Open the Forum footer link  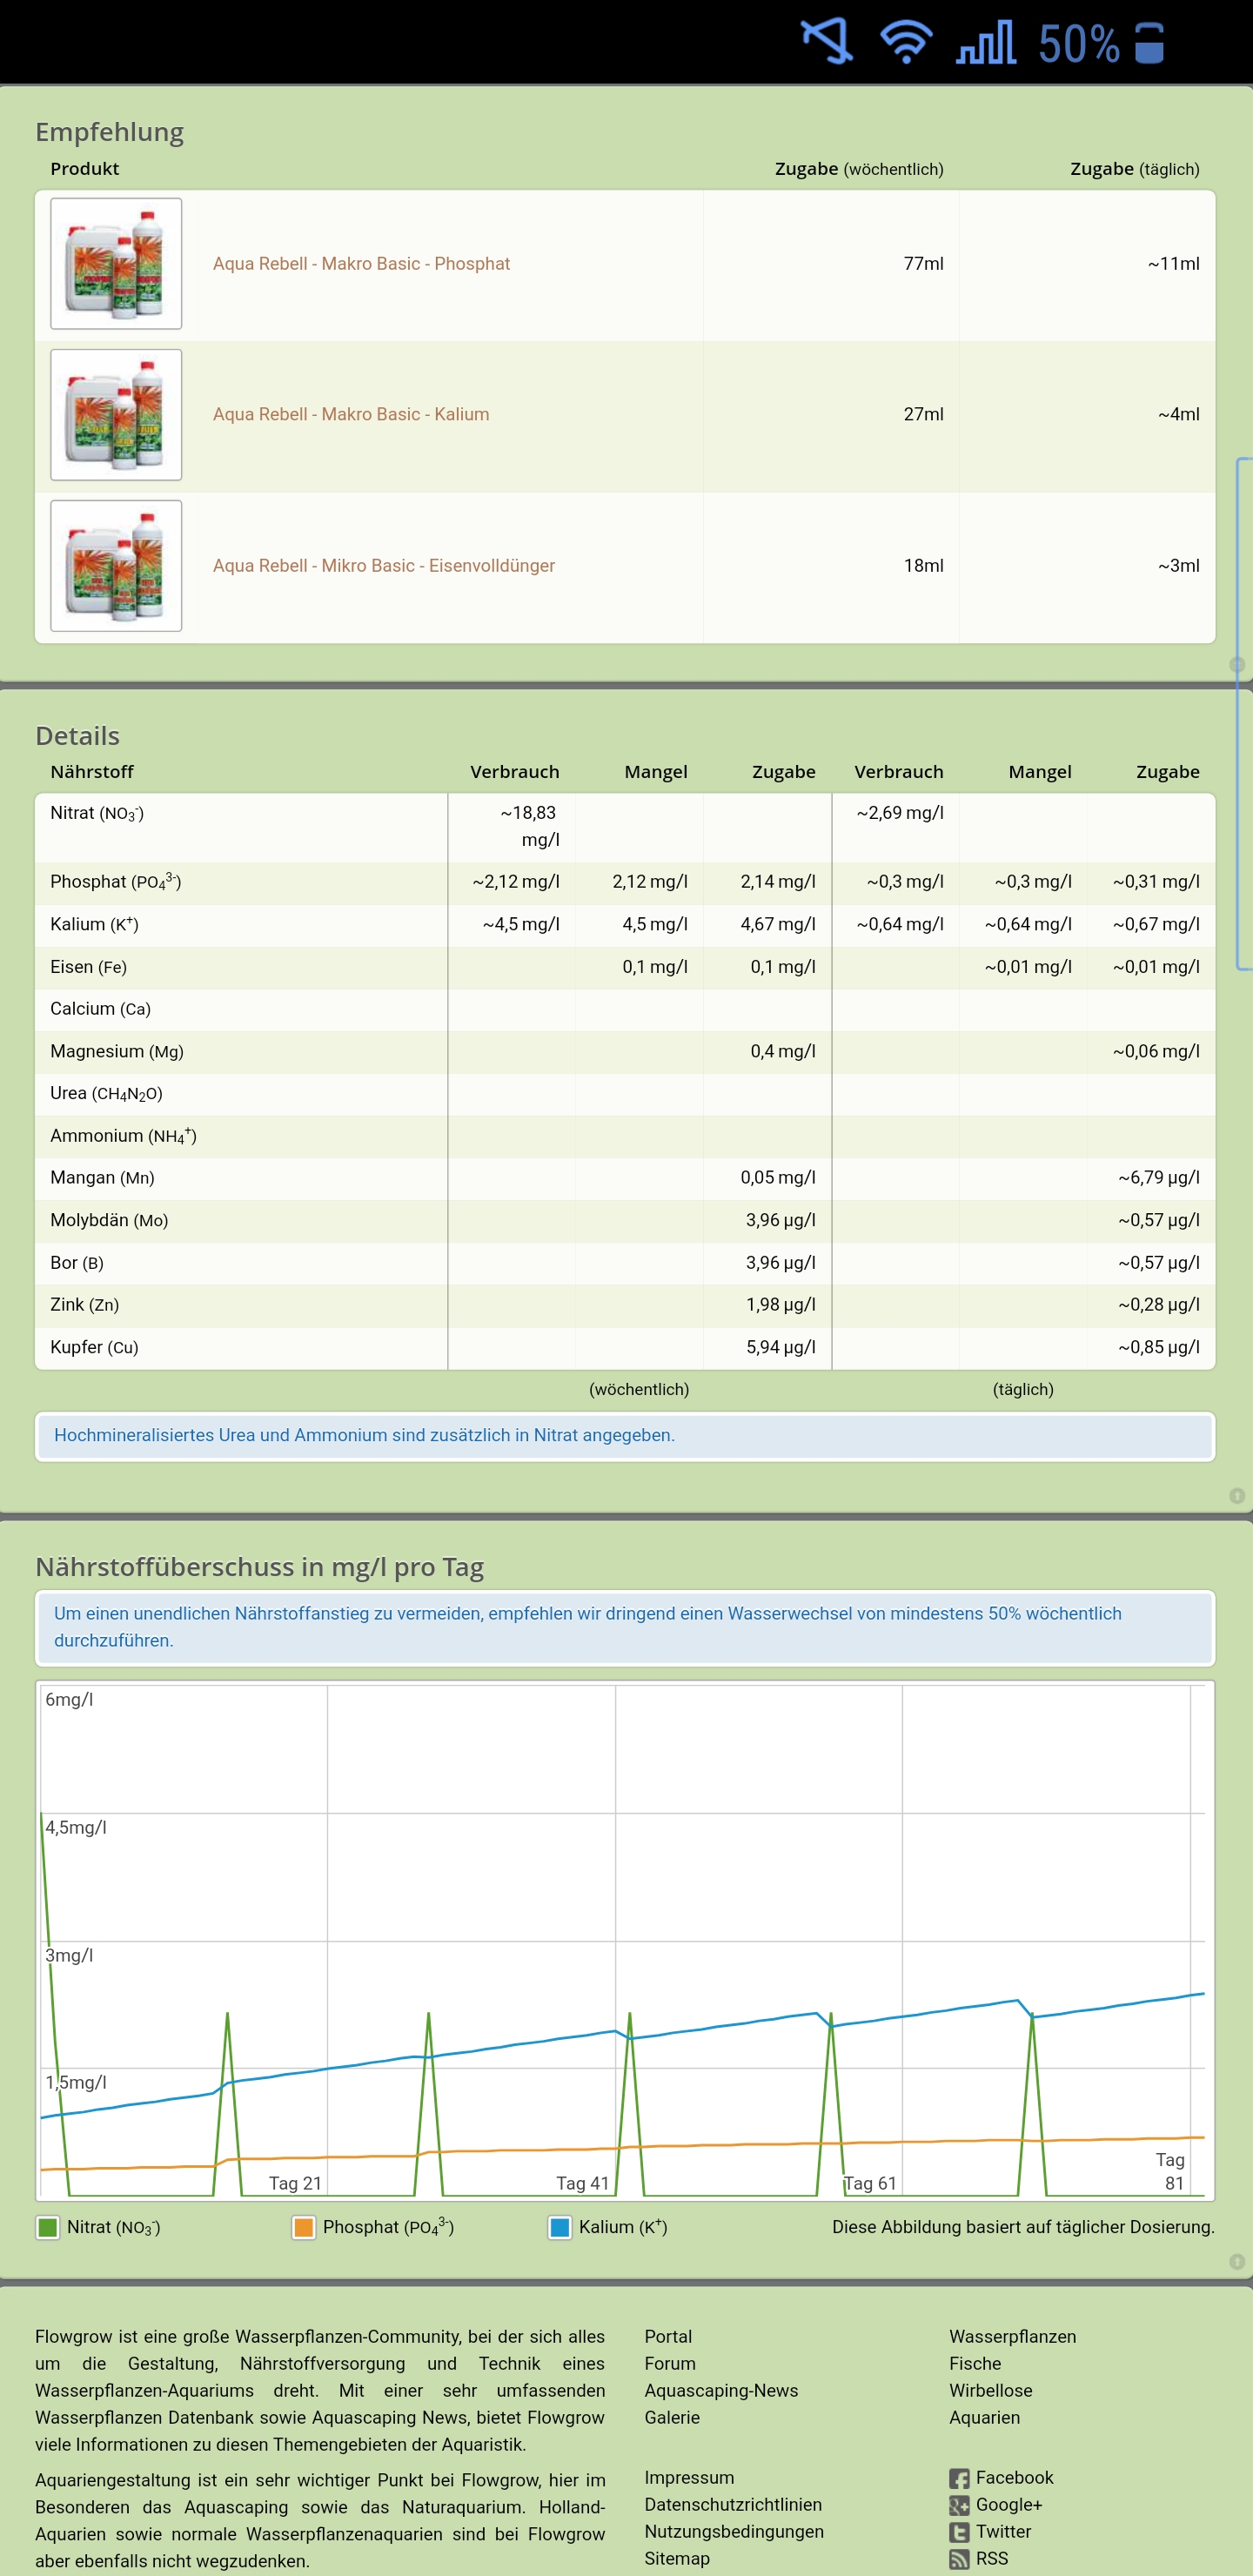[670, 2363]
